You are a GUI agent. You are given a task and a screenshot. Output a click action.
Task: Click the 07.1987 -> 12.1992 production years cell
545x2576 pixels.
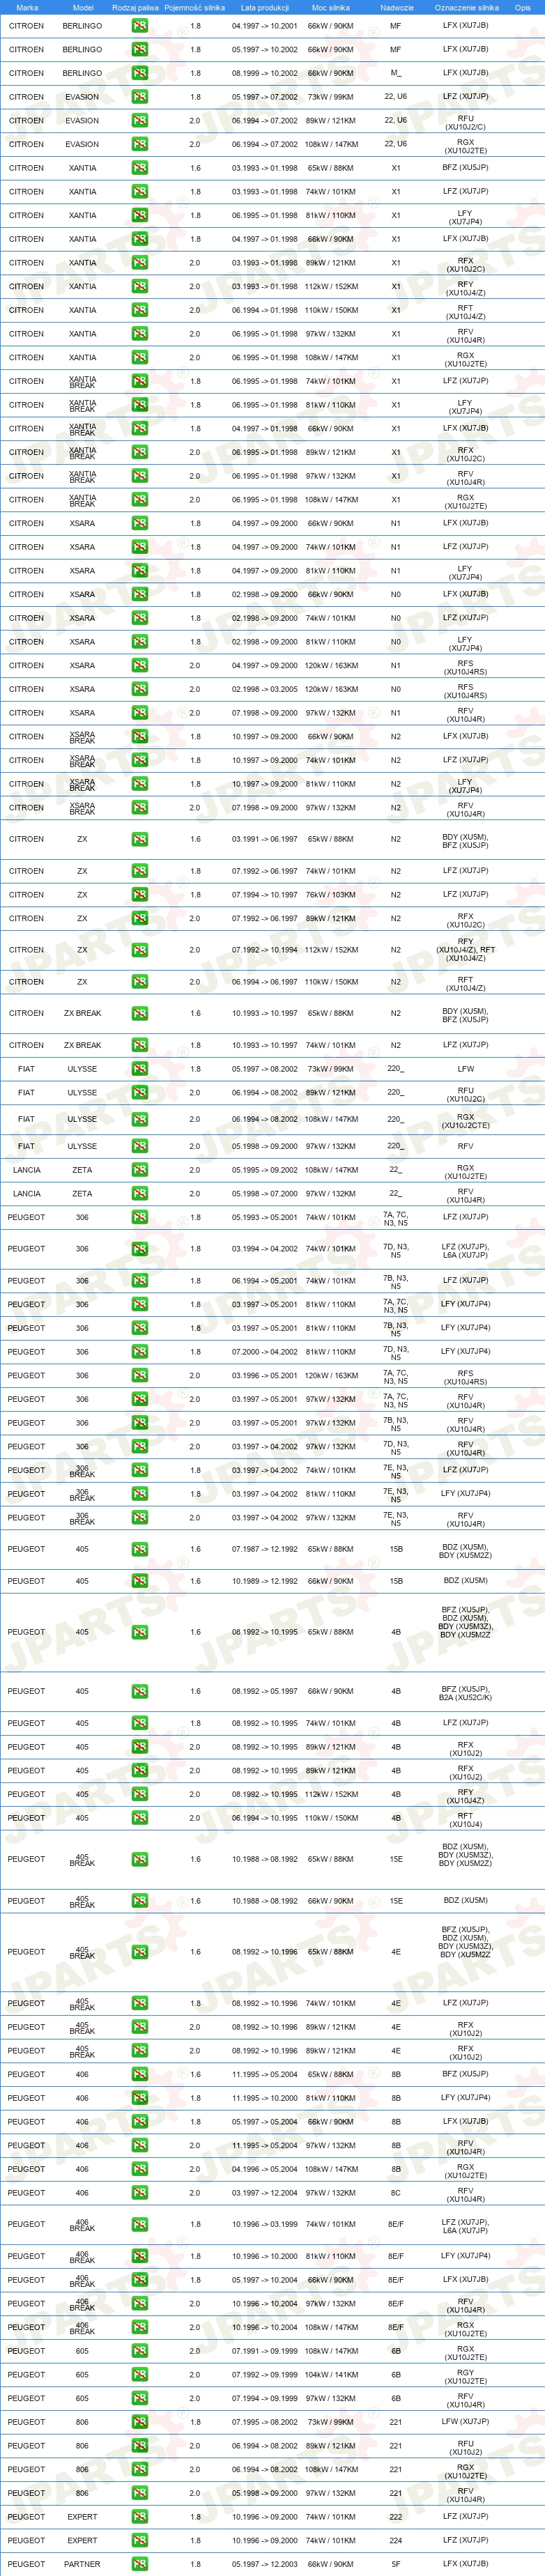tap(265, 1549)
